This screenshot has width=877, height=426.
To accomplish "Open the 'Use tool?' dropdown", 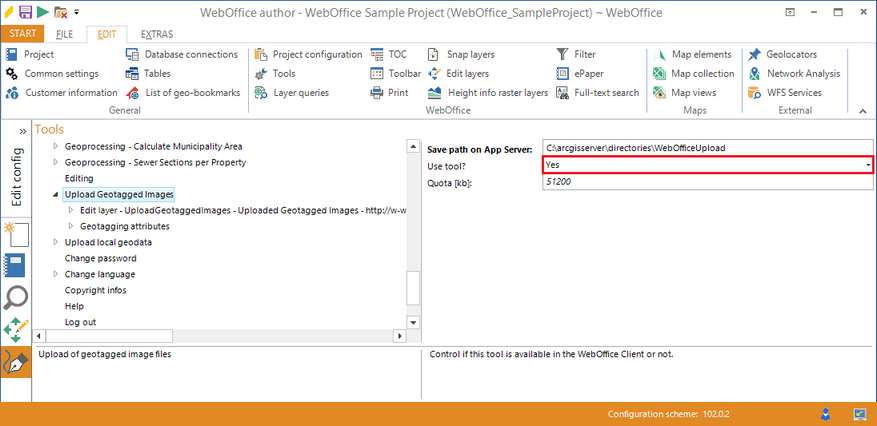I will pyautogui.click(x=868, y=165).
